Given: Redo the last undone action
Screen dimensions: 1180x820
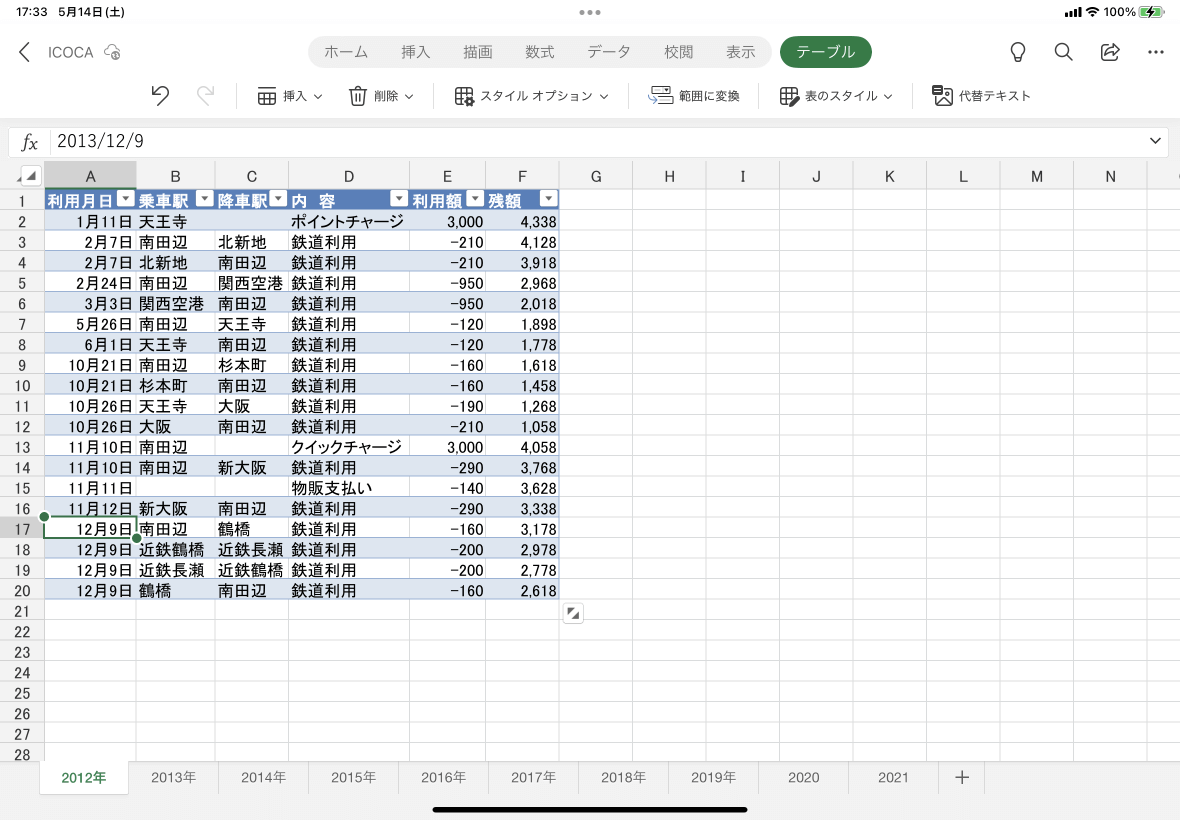Looking at the screenshot, I should [x=205, y=96].
